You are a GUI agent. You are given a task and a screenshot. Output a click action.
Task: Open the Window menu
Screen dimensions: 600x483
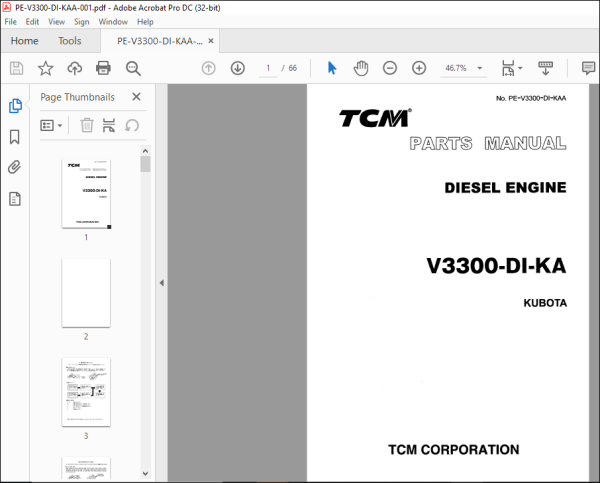point(113,22)
